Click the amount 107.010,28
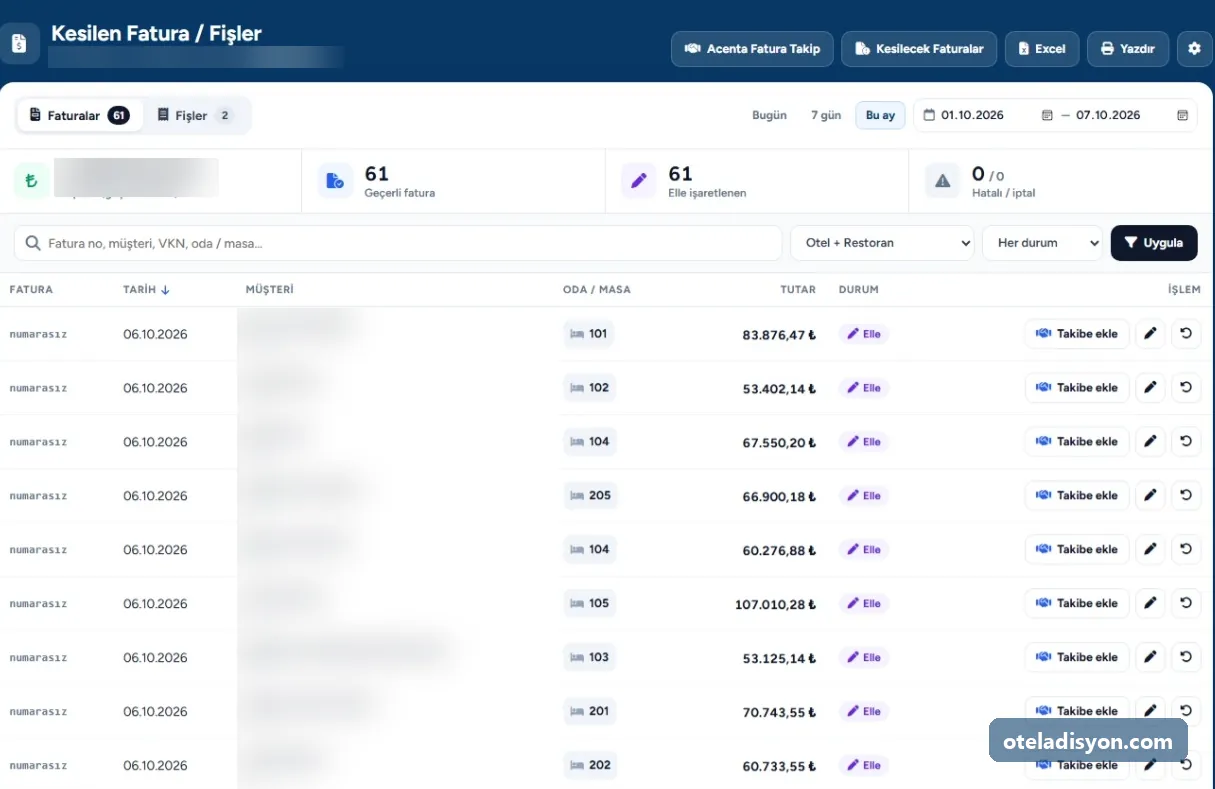This screenshot has width=1215, height=789. click(775, 604)
